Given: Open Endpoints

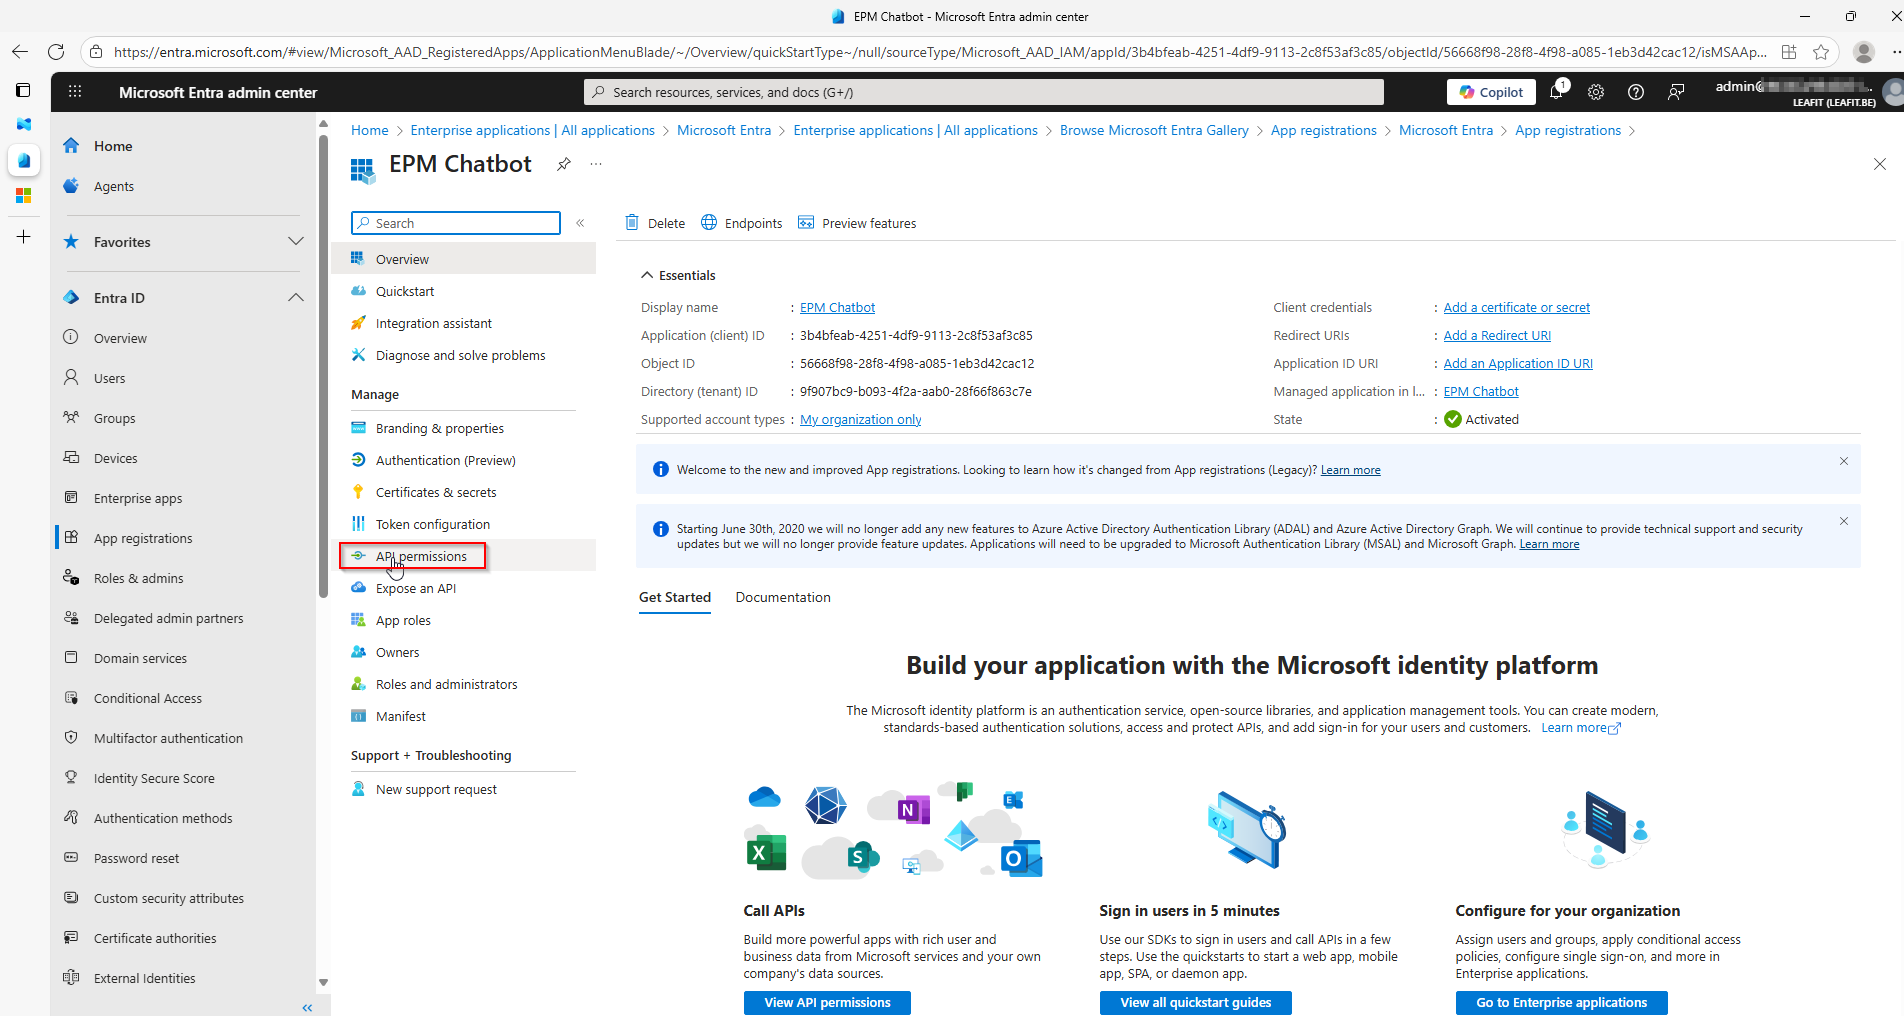Looking at the screenshot, I should [x=742, y=223].
